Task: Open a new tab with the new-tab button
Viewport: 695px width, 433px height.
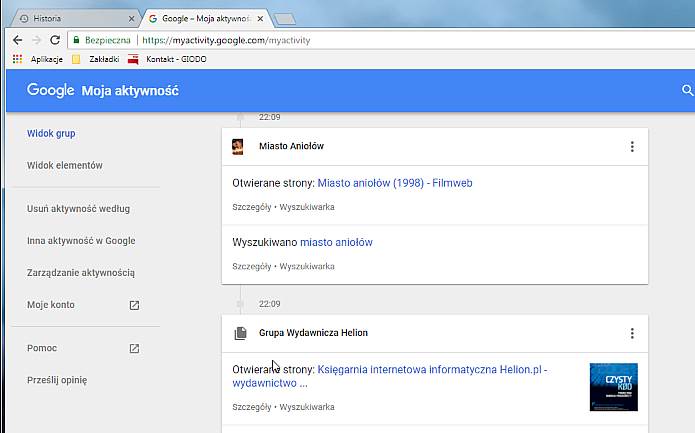Action: 284,19
